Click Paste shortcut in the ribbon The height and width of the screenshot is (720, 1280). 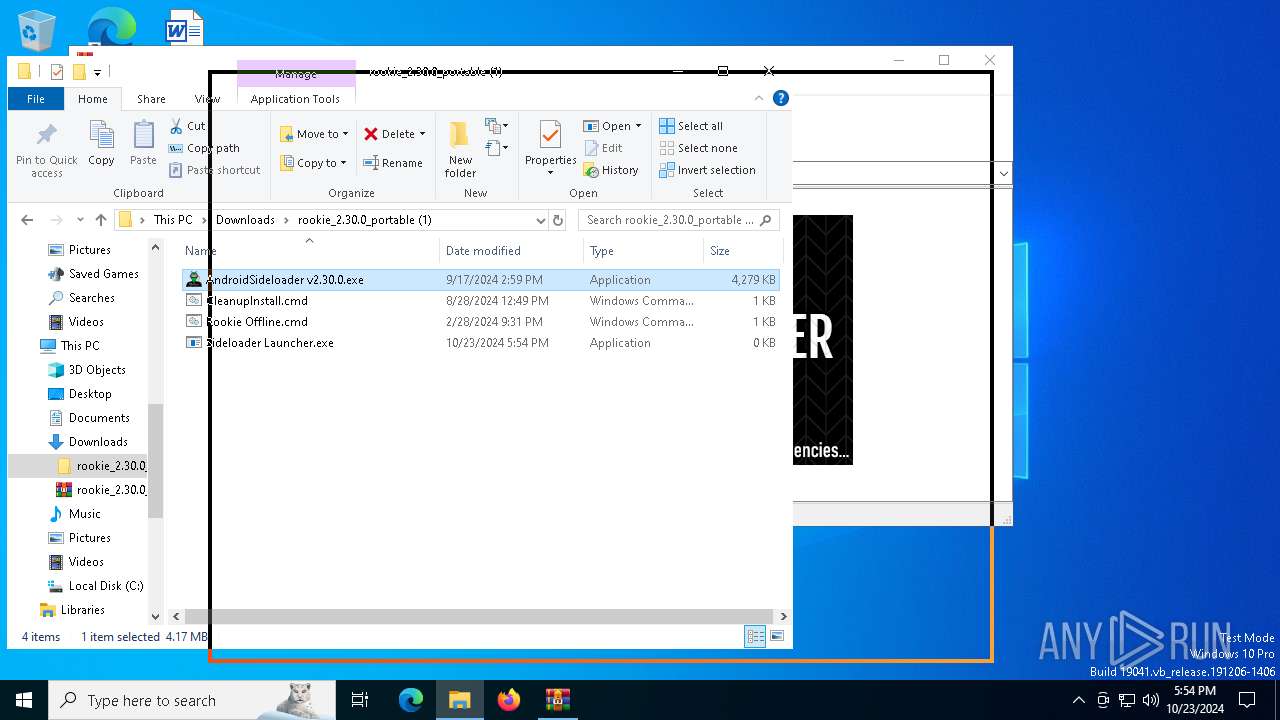tap(215, 170)
